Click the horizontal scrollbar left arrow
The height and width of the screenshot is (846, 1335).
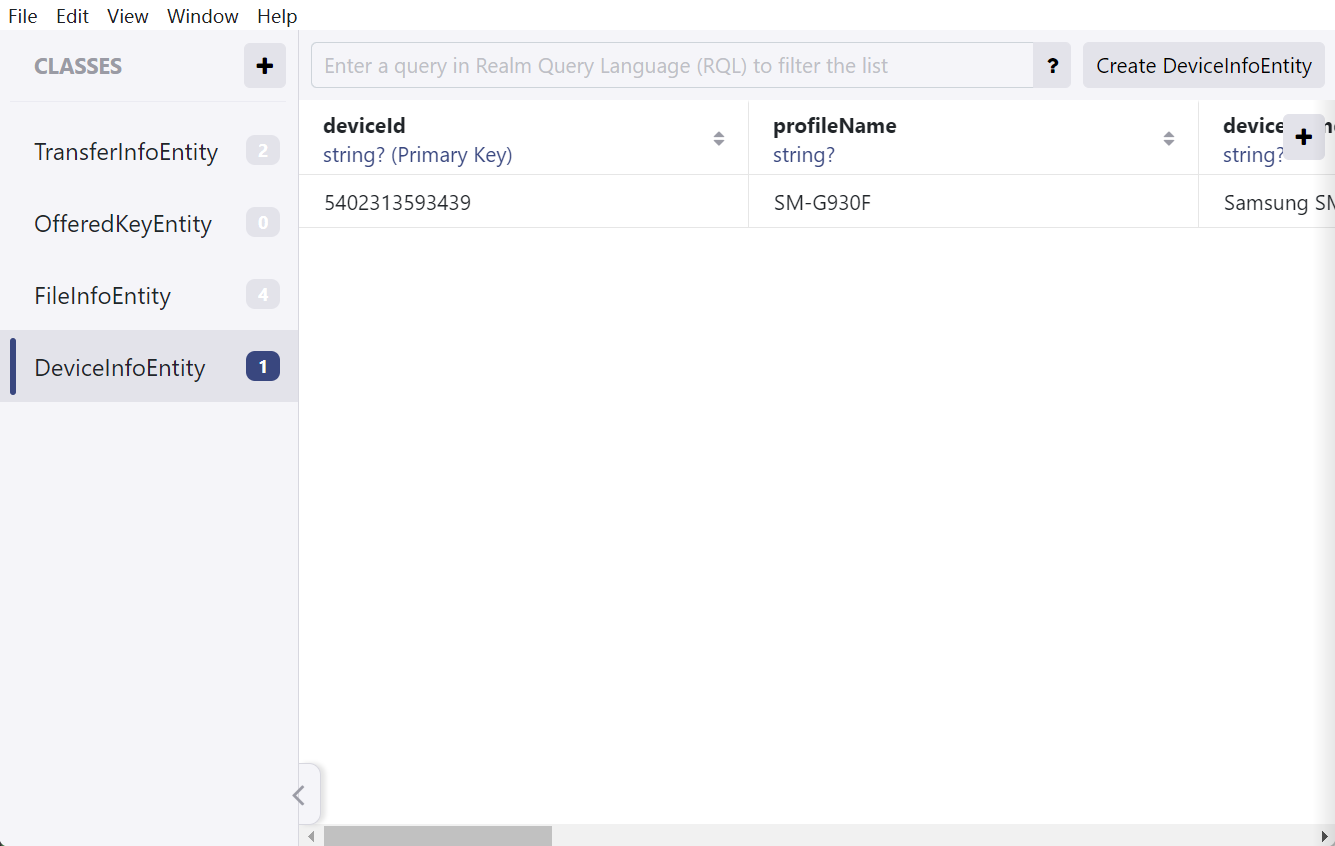click(x=311, y=835)
